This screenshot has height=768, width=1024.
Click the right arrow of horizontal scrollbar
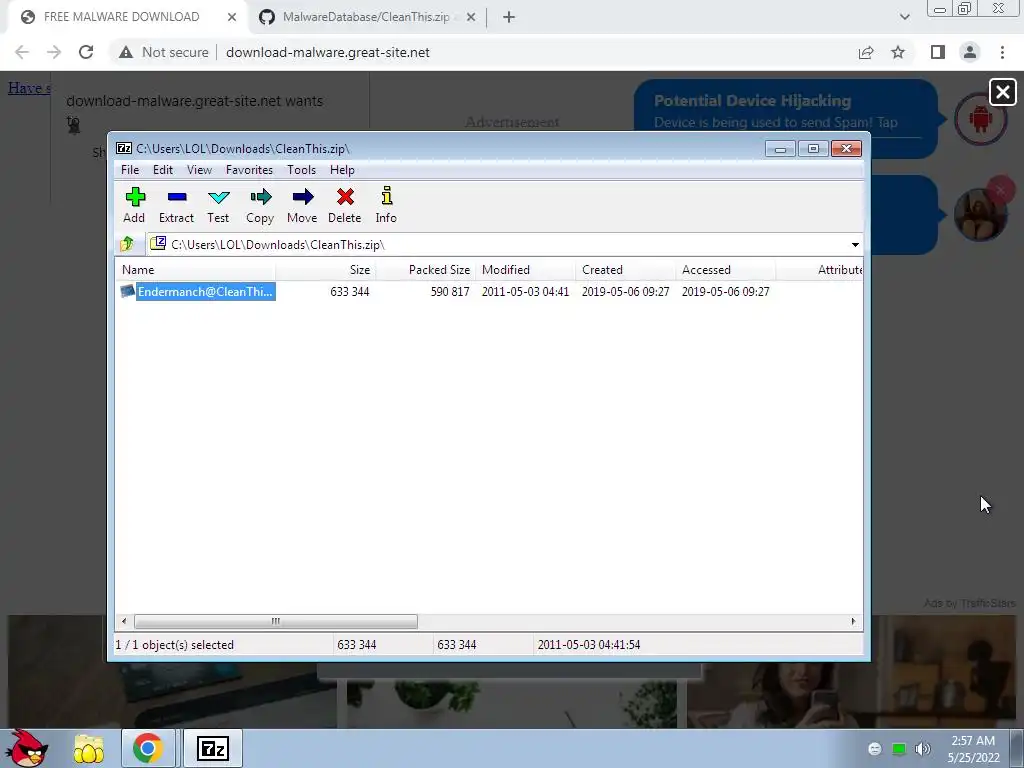click(853, 621)
